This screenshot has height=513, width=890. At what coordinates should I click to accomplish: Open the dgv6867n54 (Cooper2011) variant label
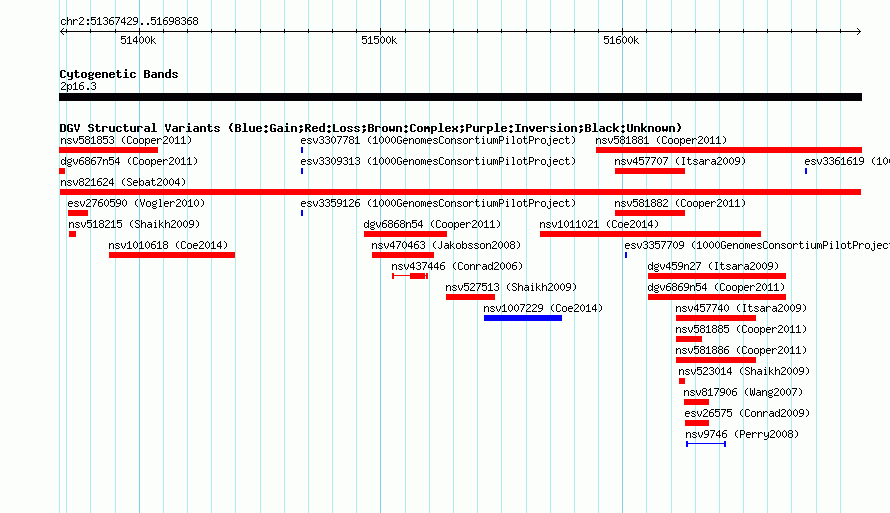(x=129, y=161)
